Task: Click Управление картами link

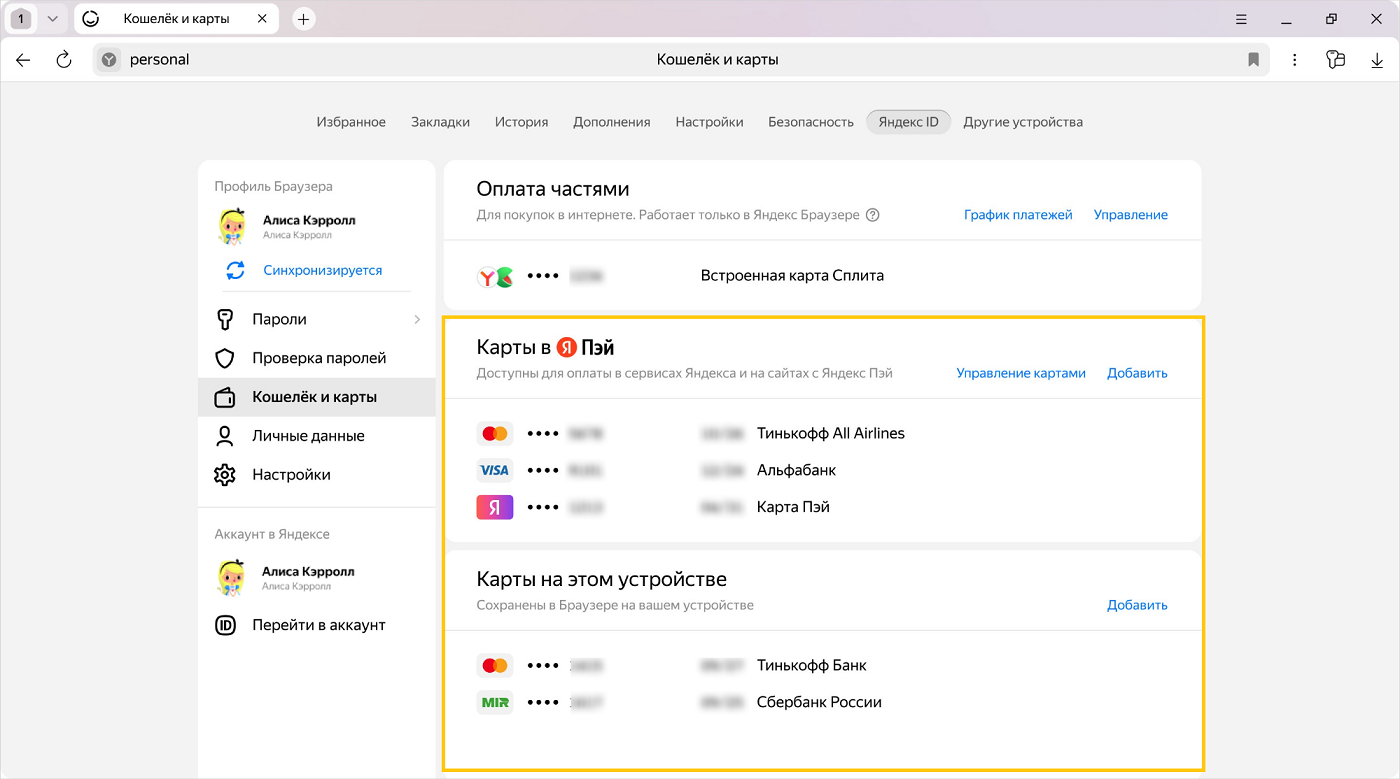Action: click(1020, 373)
